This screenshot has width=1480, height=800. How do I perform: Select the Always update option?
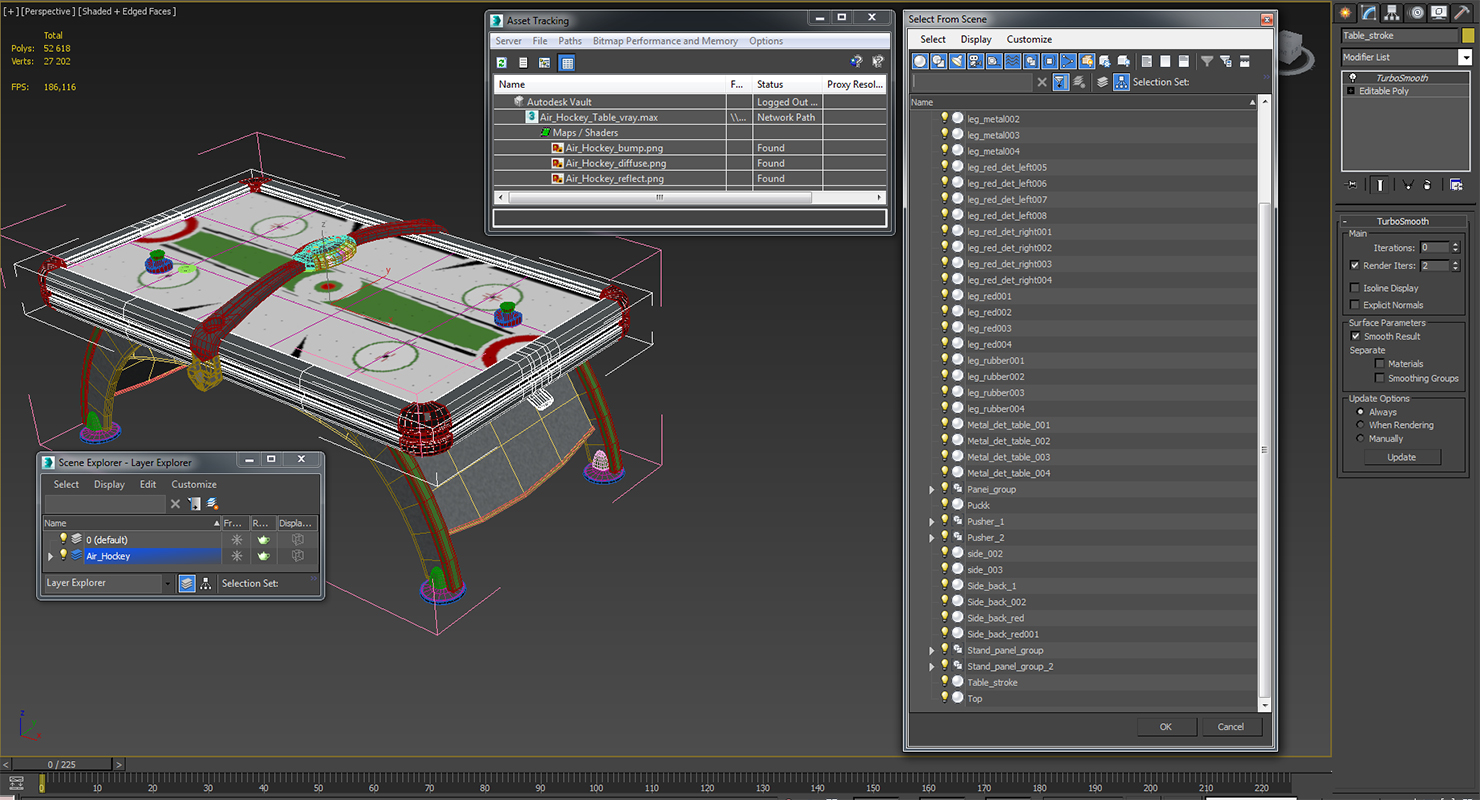coord(1360,412)
